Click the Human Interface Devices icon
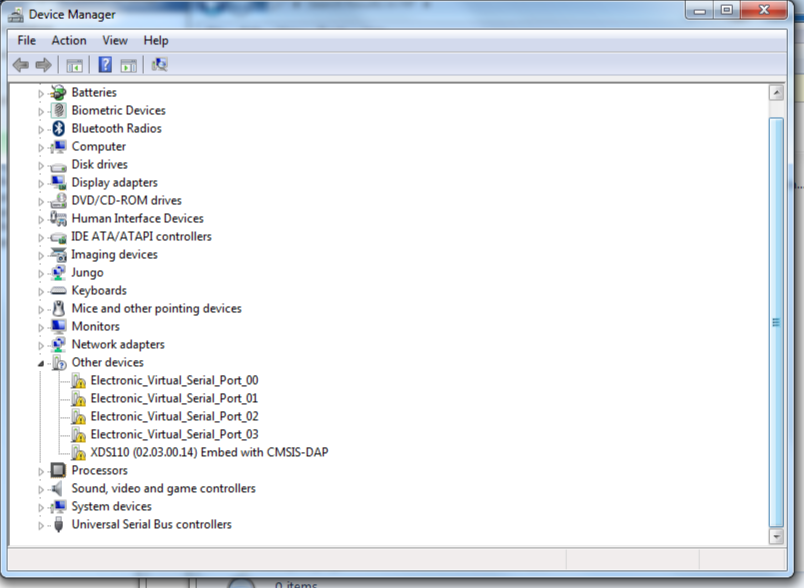The width and height of the screenshot is (804, 588). (x=58, y=218)
